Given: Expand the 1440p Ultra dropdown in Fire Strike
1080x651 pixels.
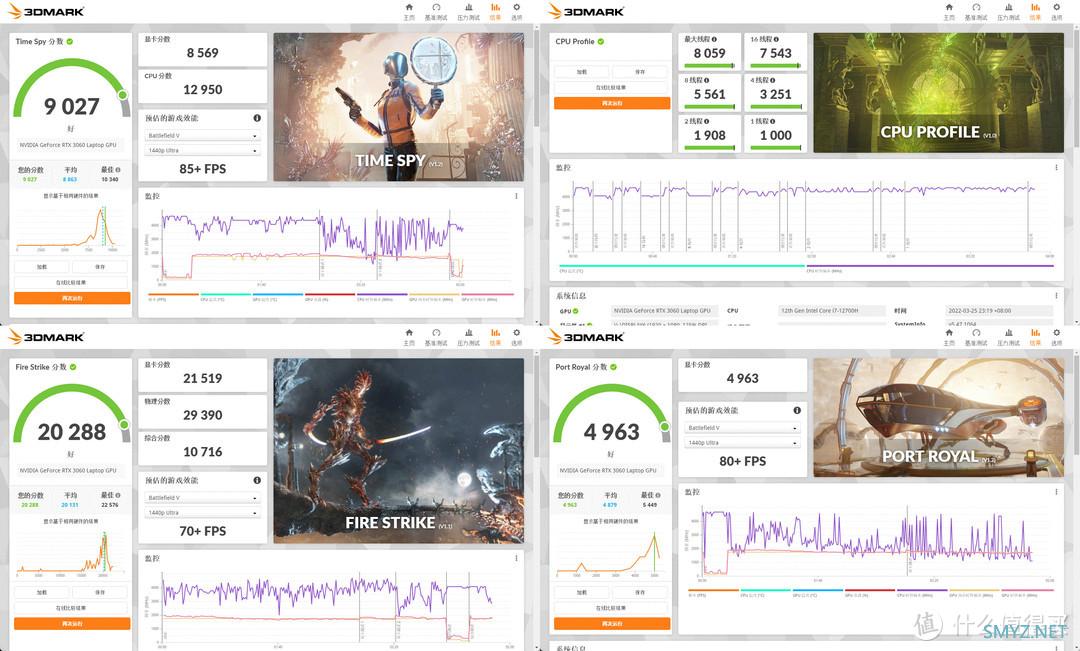Looking at the screenshot, I should coord(202,513).
